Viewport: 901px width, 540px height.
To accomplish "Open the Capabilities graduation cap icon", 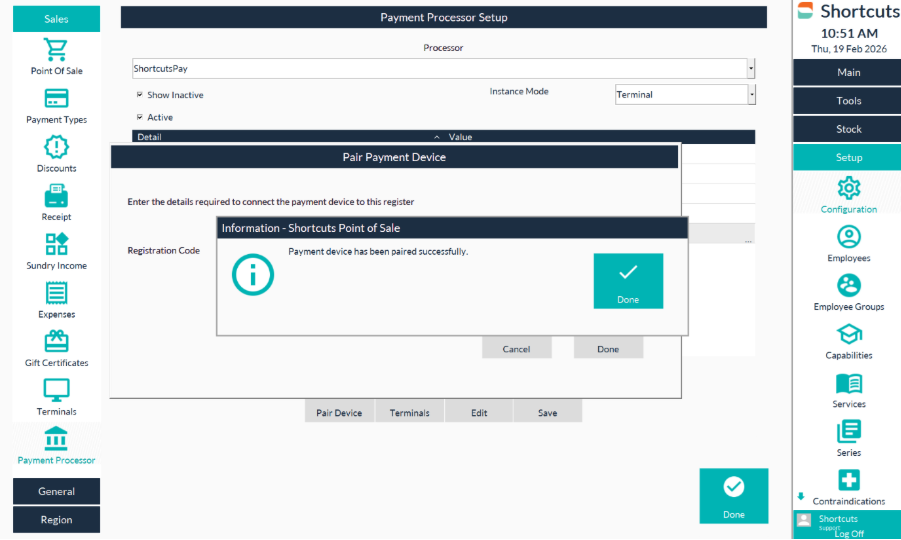I will pyautogui.click(x=848, y=334).
